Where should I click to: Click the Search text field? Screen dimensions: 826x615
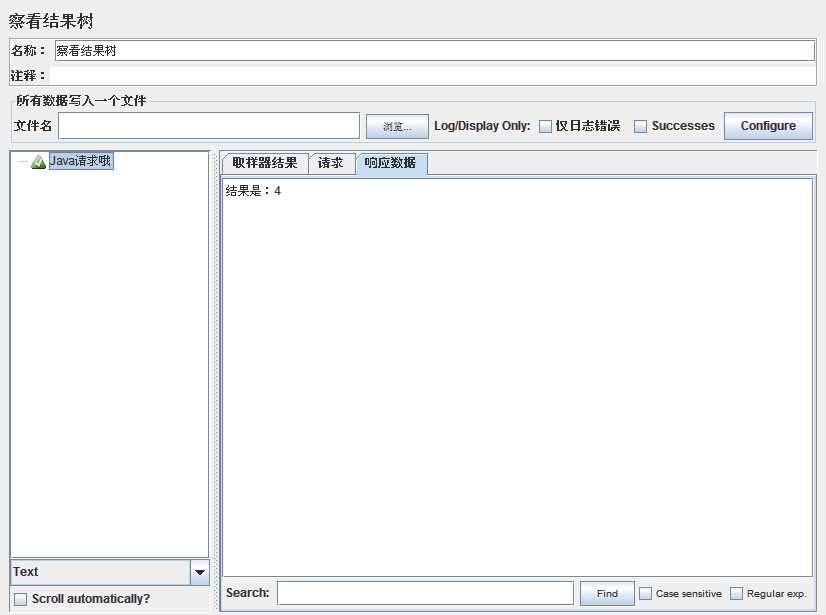pyautogui.click(x=425, y=593)
